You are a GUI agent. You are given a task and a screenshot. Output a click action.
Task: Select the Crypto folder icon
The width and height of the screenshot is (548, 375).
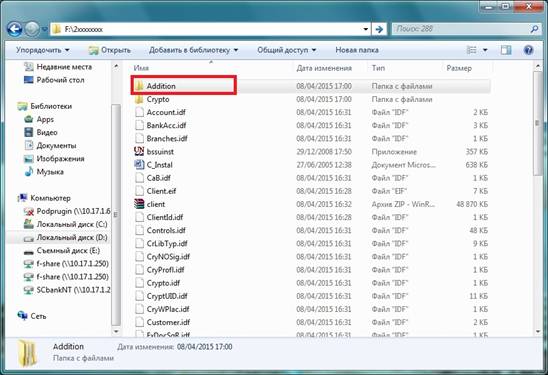(139, 99)
